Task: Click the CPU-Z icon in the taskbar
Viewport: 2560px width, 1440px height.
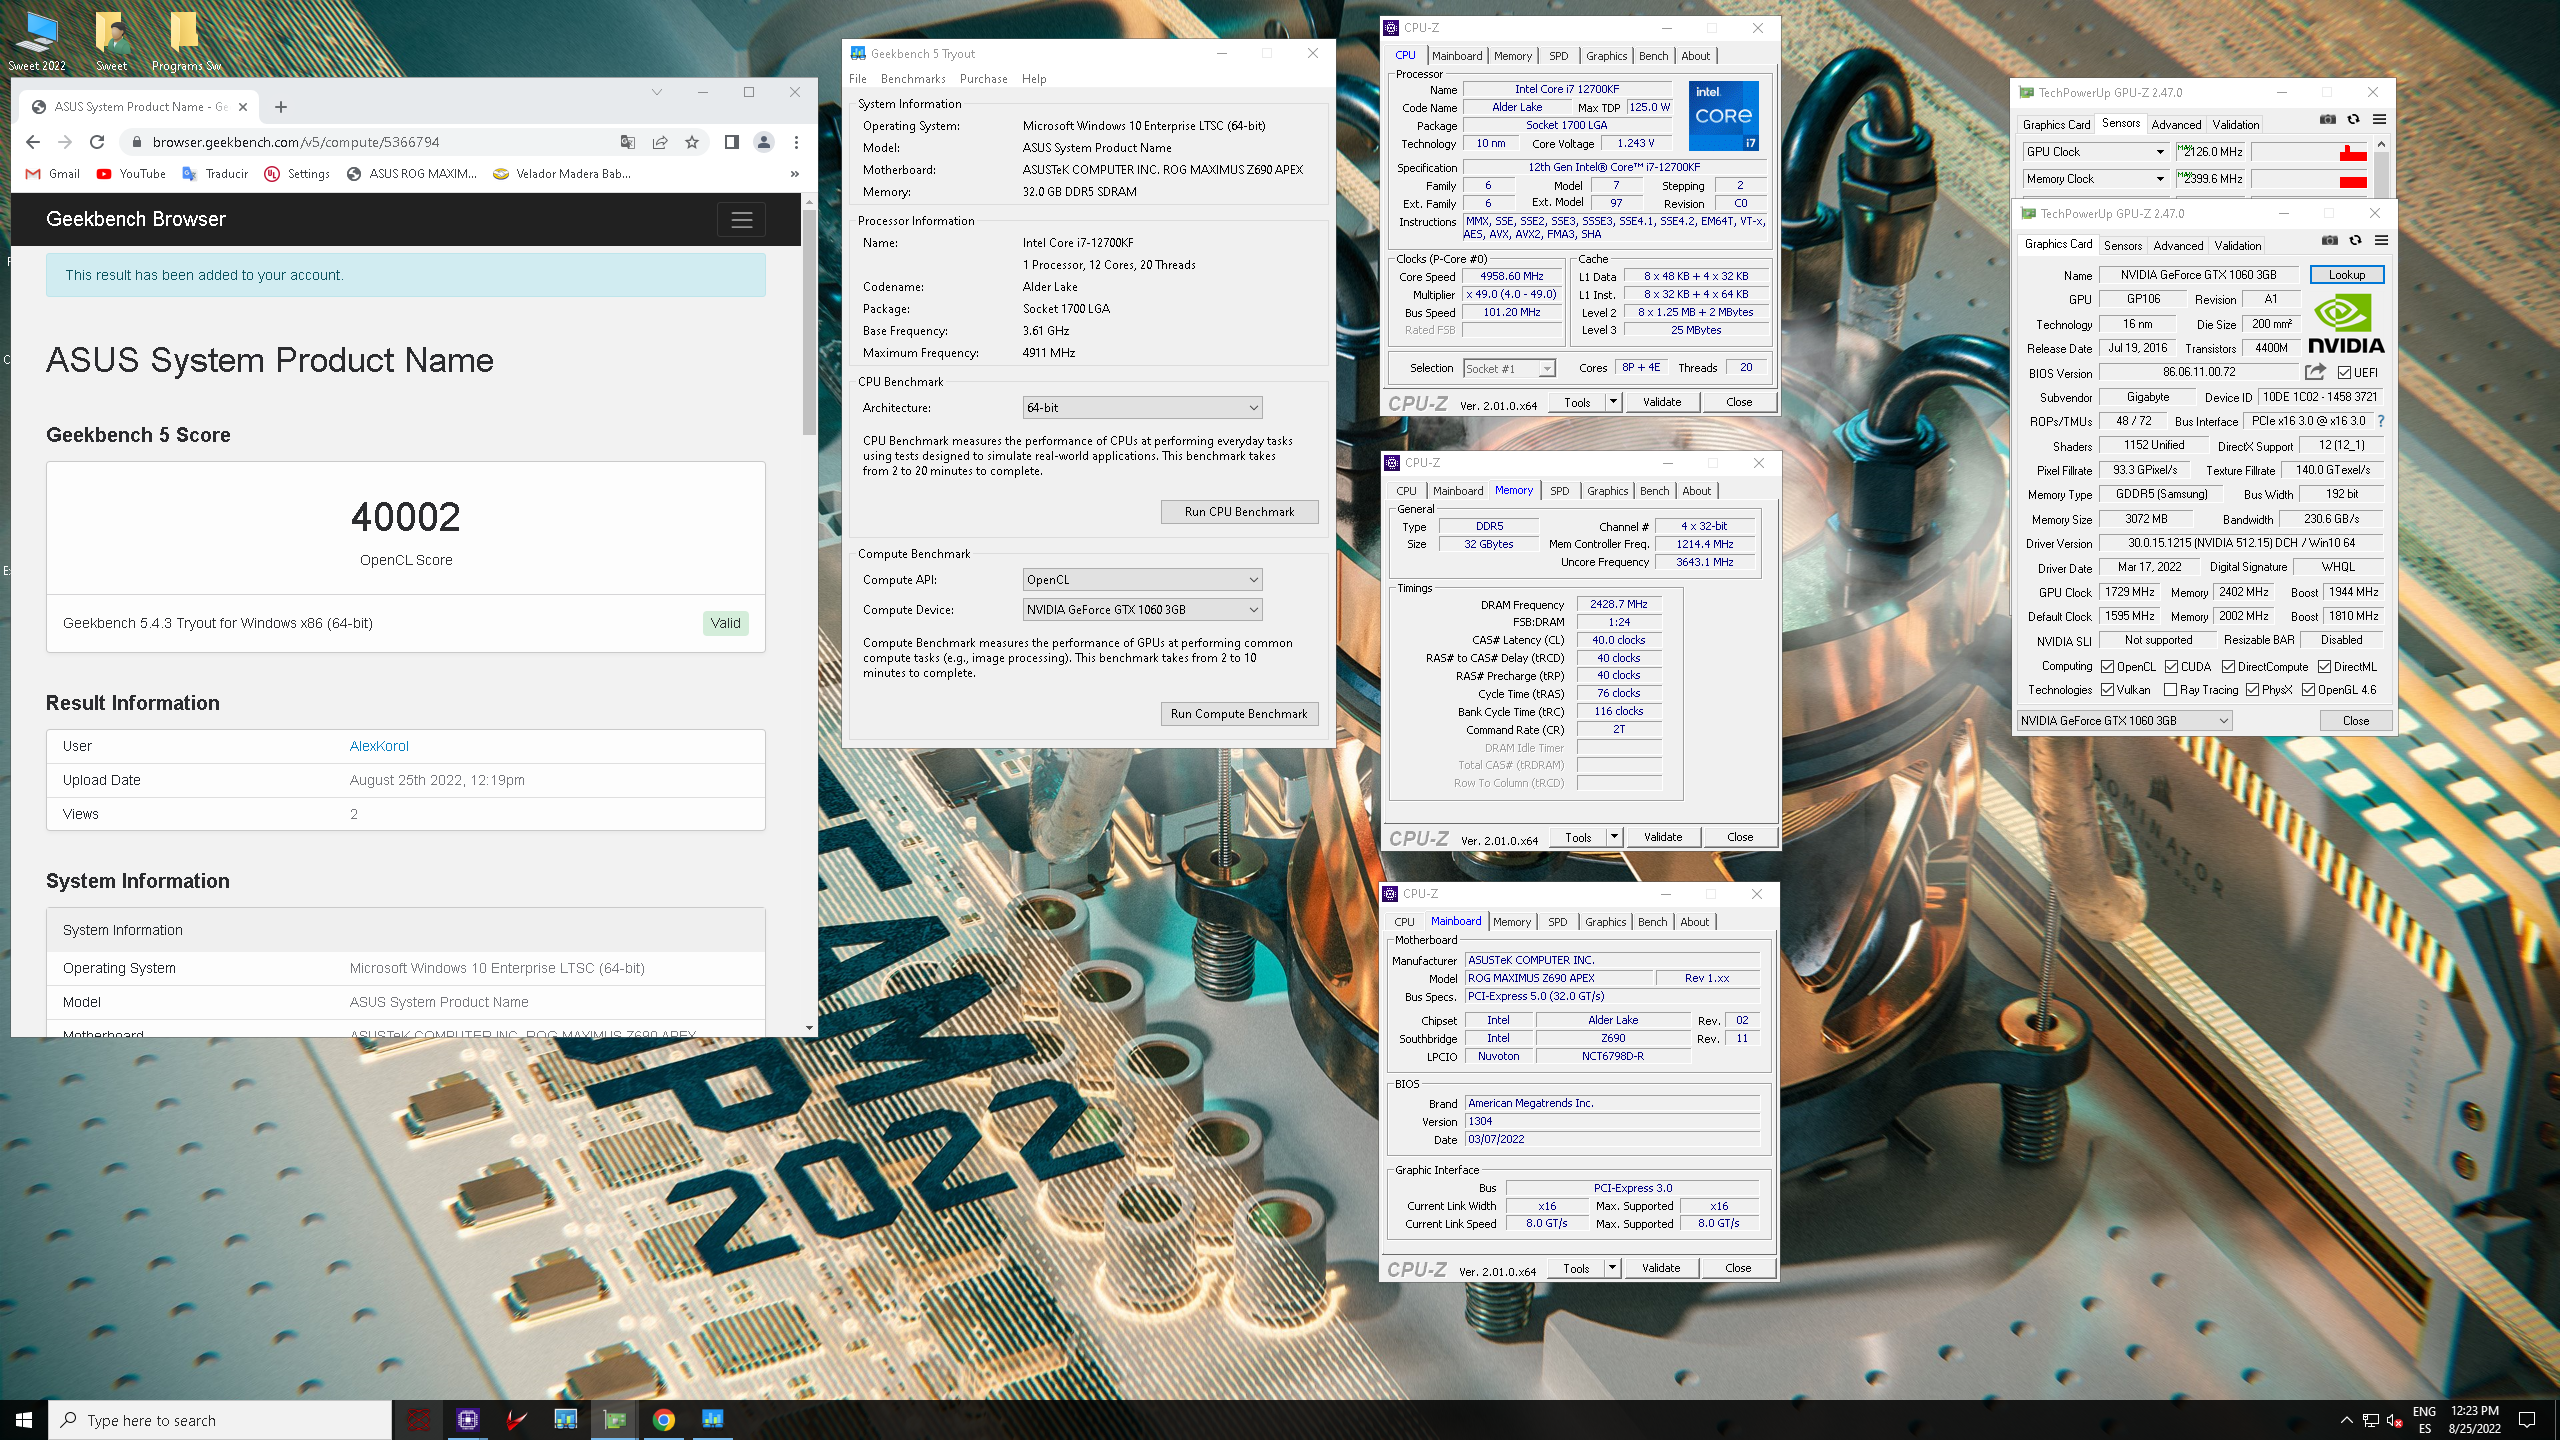Action: click(467, 1419)
